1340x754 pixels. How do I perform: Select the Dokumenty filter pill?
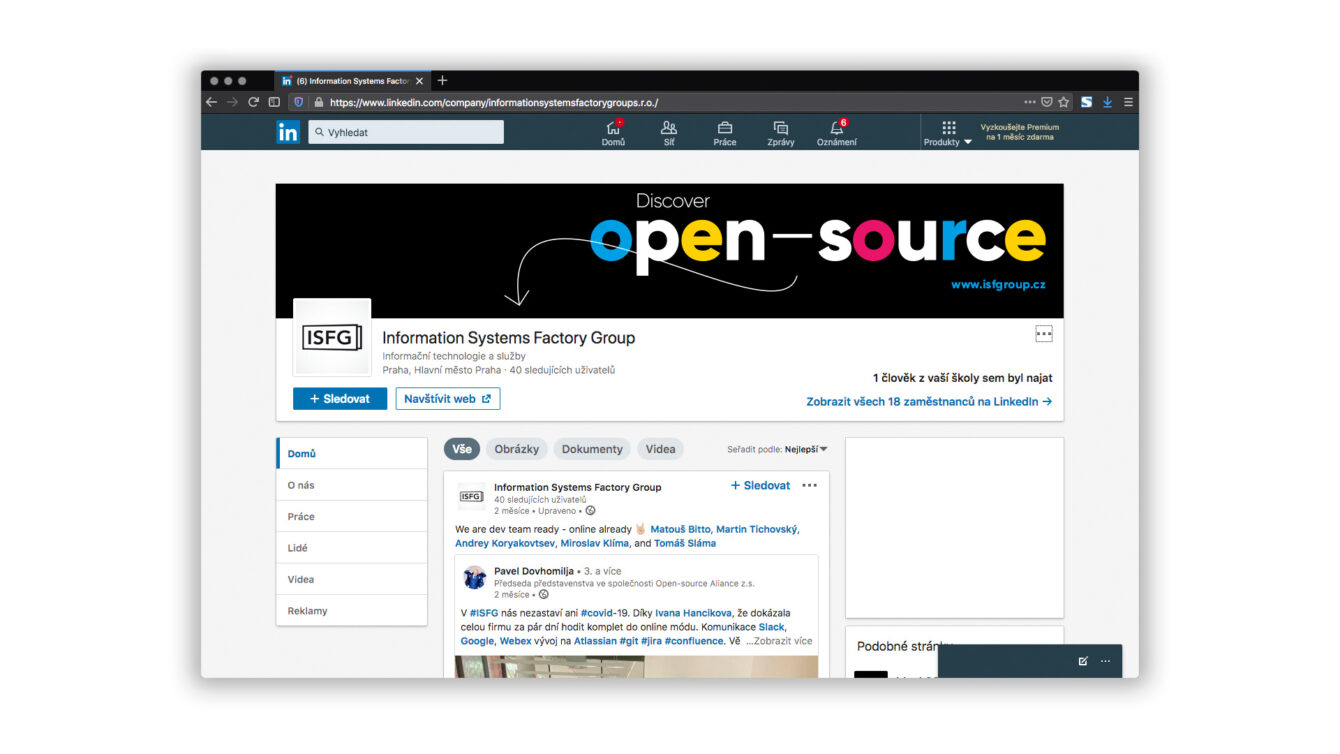click(592, 449)
